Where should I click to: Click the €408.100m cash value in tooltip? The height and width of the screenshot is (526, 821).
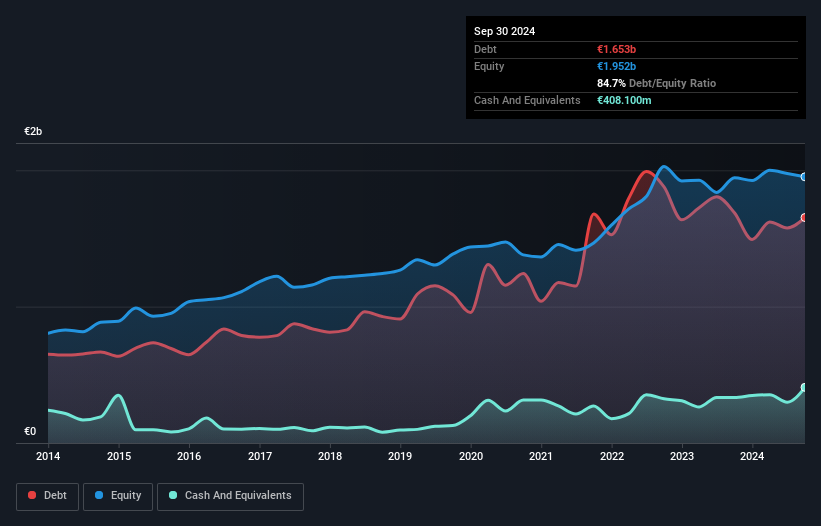624,100
